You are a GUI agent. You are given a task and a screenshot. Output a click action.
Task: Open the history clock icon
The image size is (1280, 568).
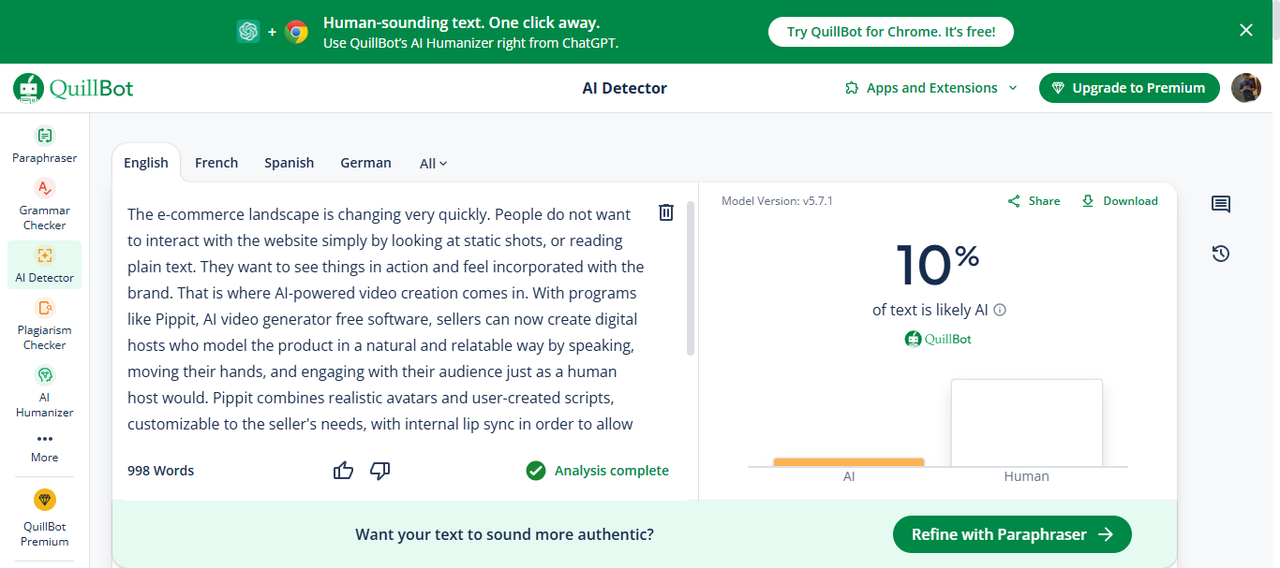click(x=1220, y=254)
